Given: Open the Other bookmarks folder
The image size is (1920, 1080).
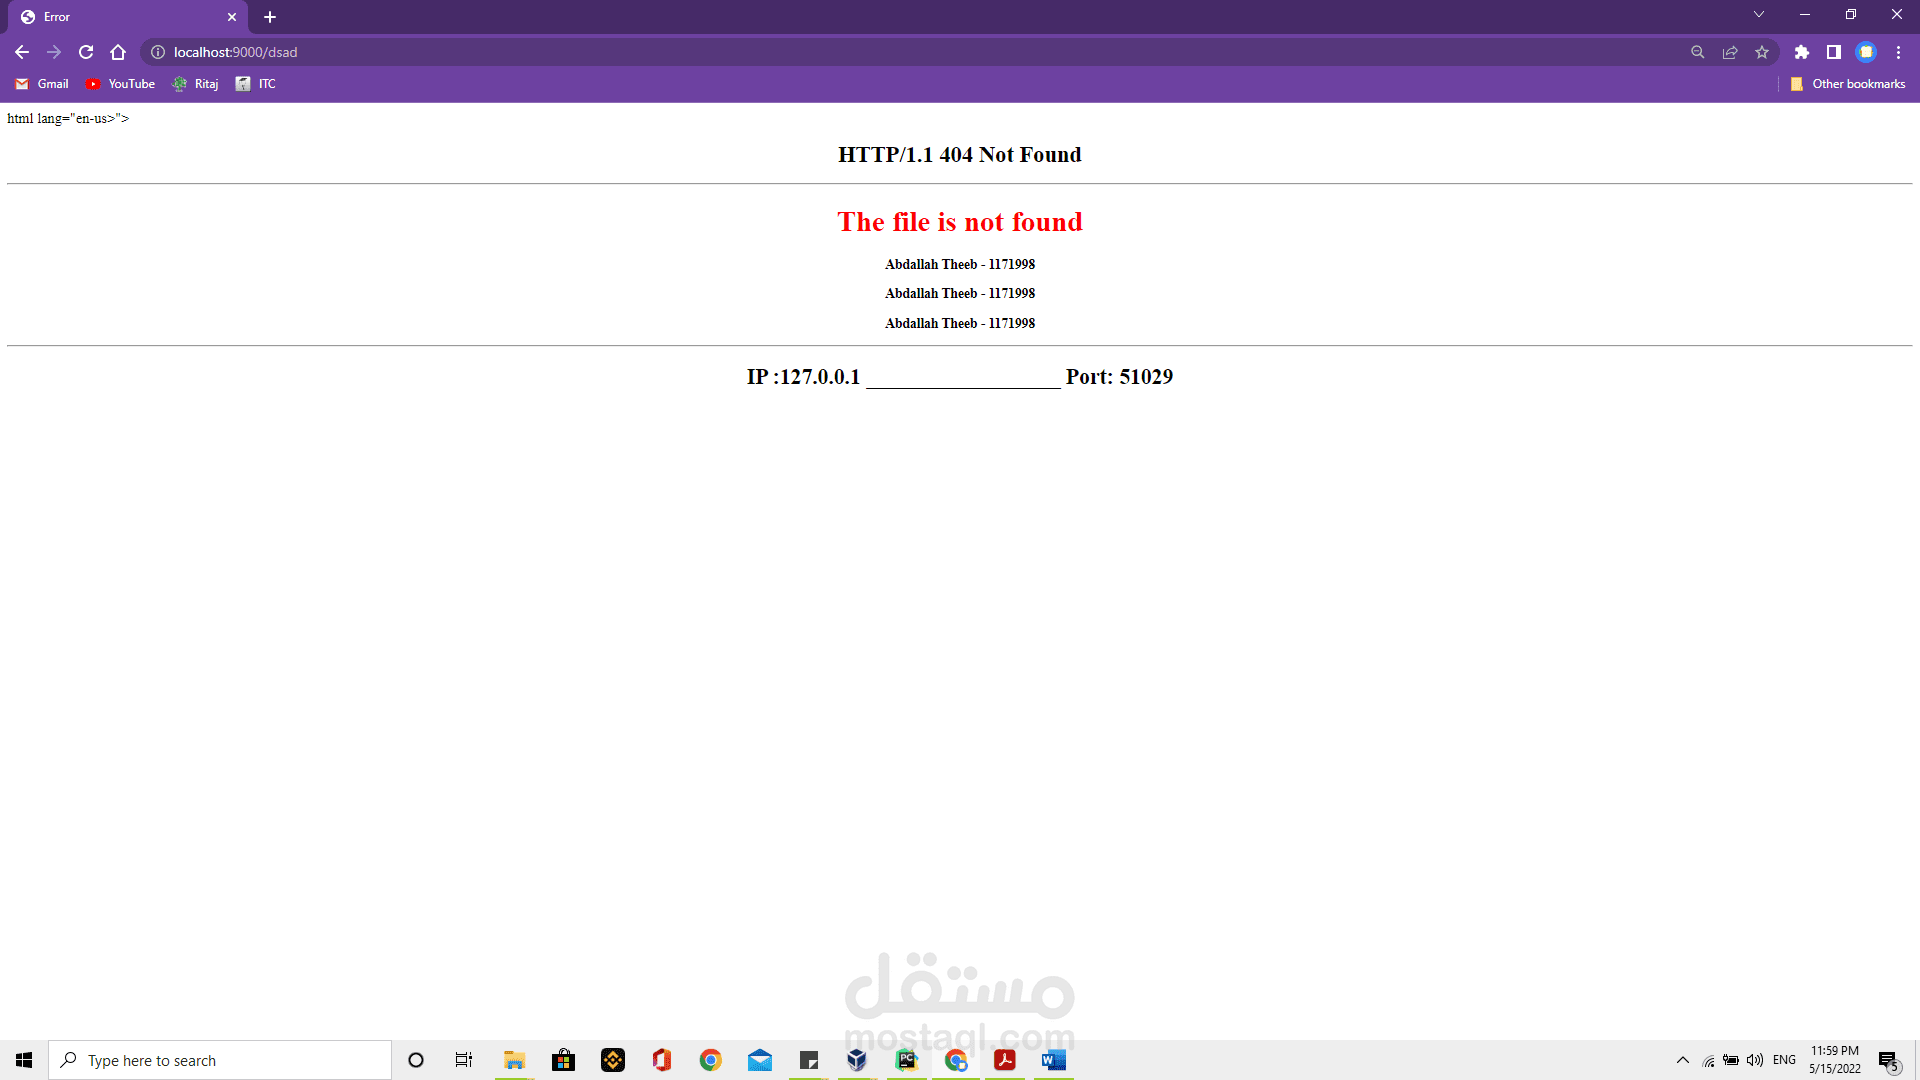Looking at the screenshot, I should click(1848, 84).
